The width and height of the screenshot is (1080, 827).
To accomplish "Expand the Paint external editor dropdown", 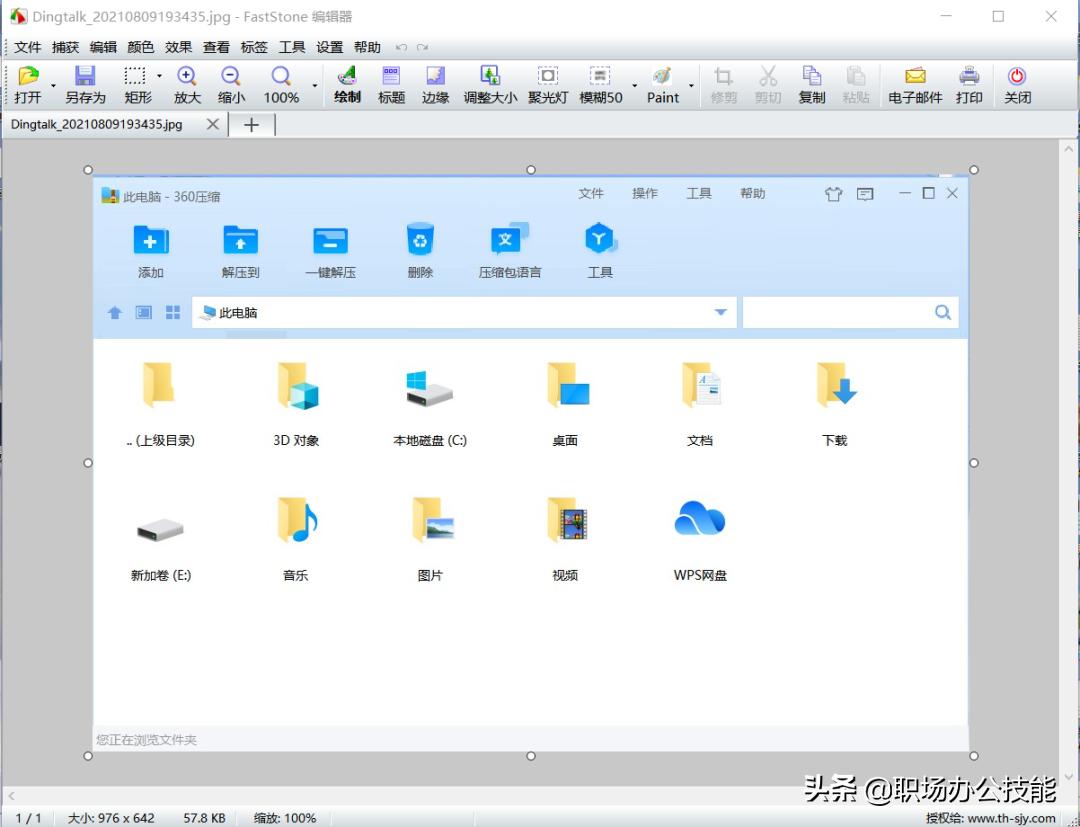I will tap(691, 86).
